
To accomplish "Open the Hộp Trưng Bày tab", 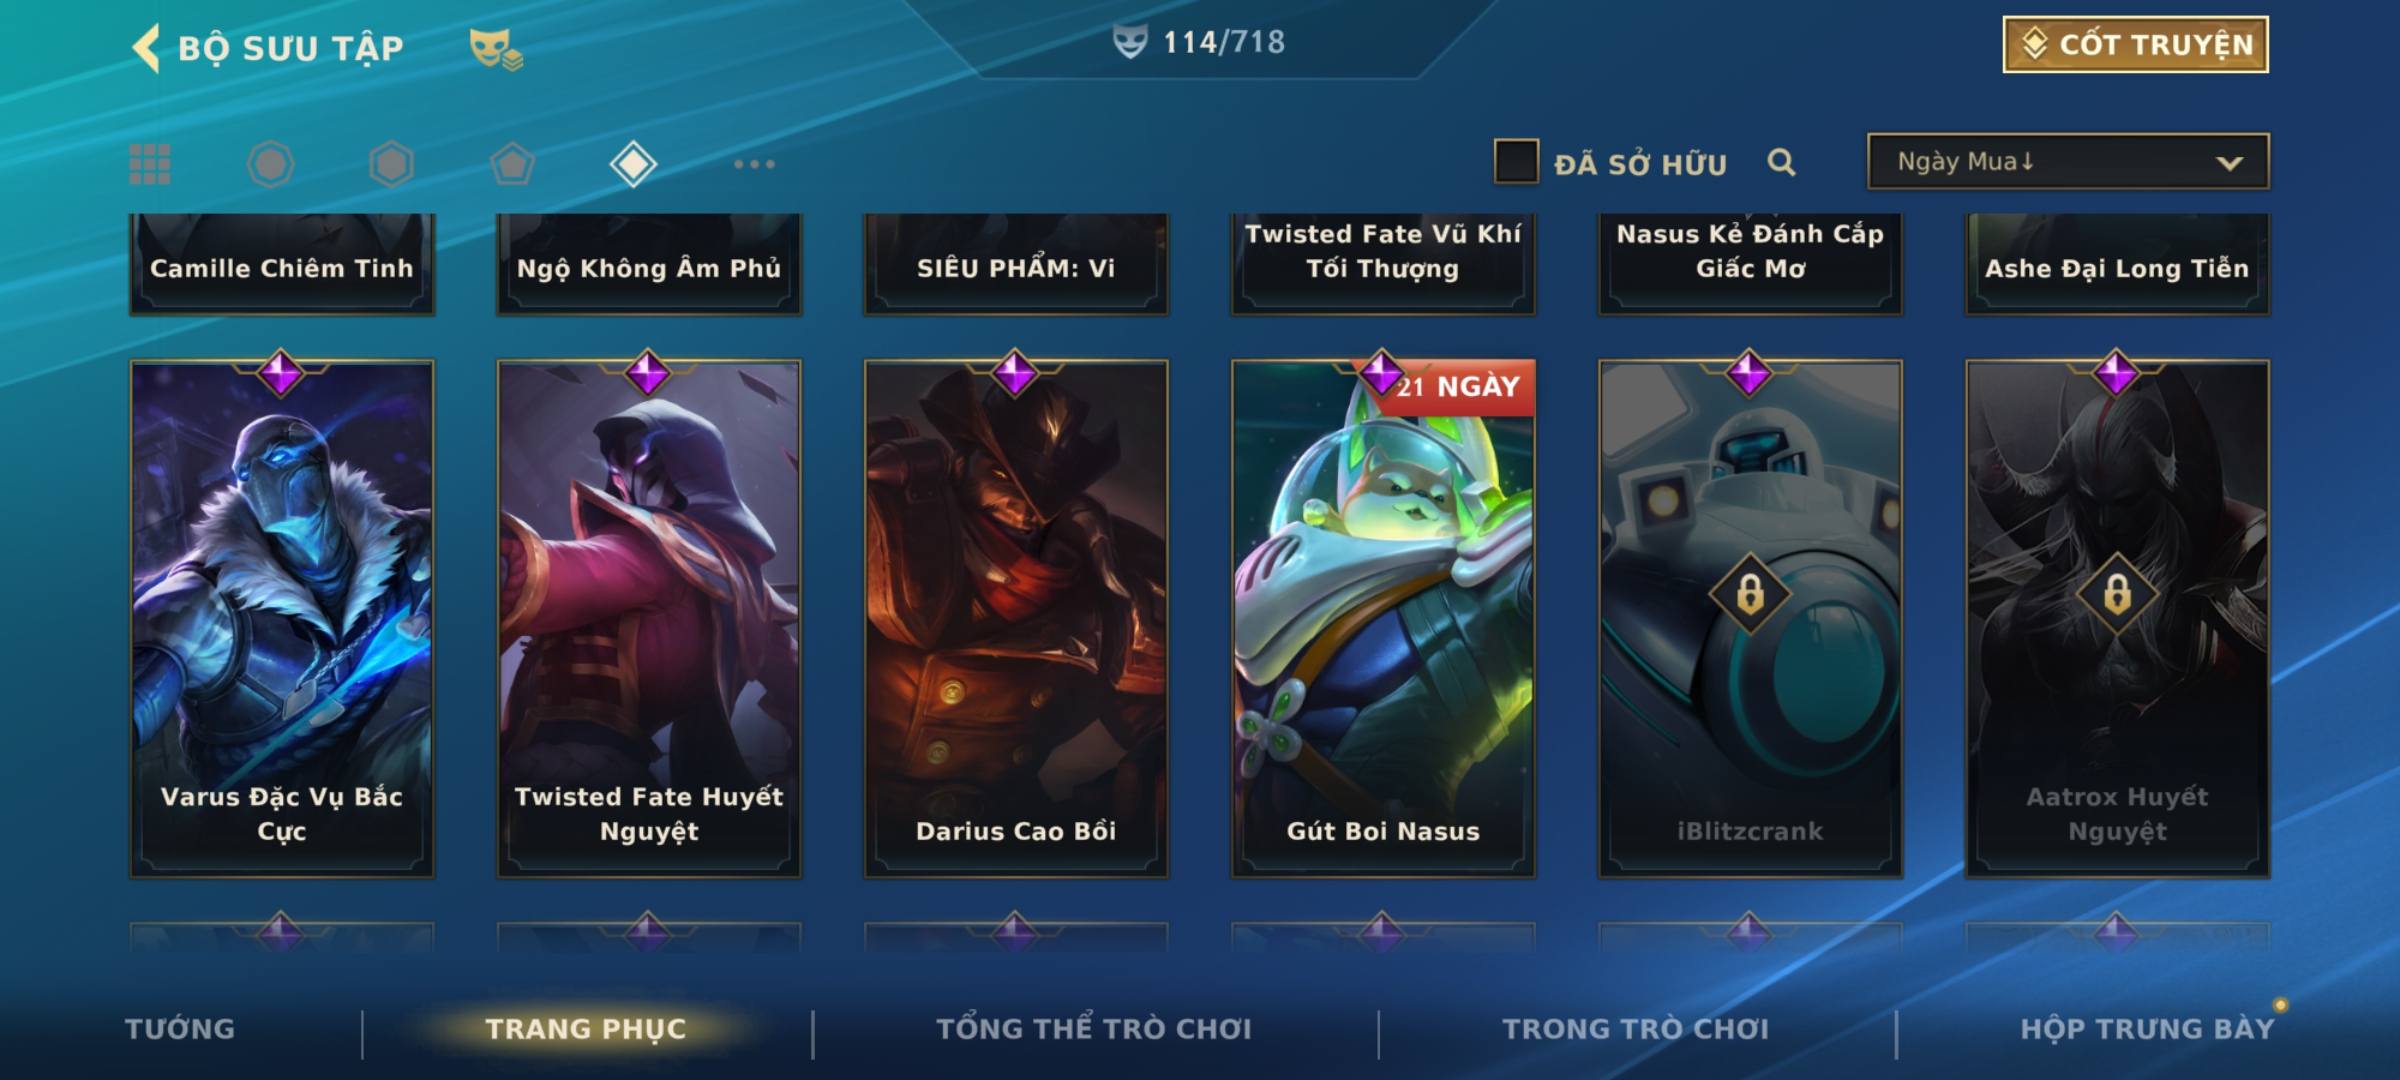I will 2147,1029.
